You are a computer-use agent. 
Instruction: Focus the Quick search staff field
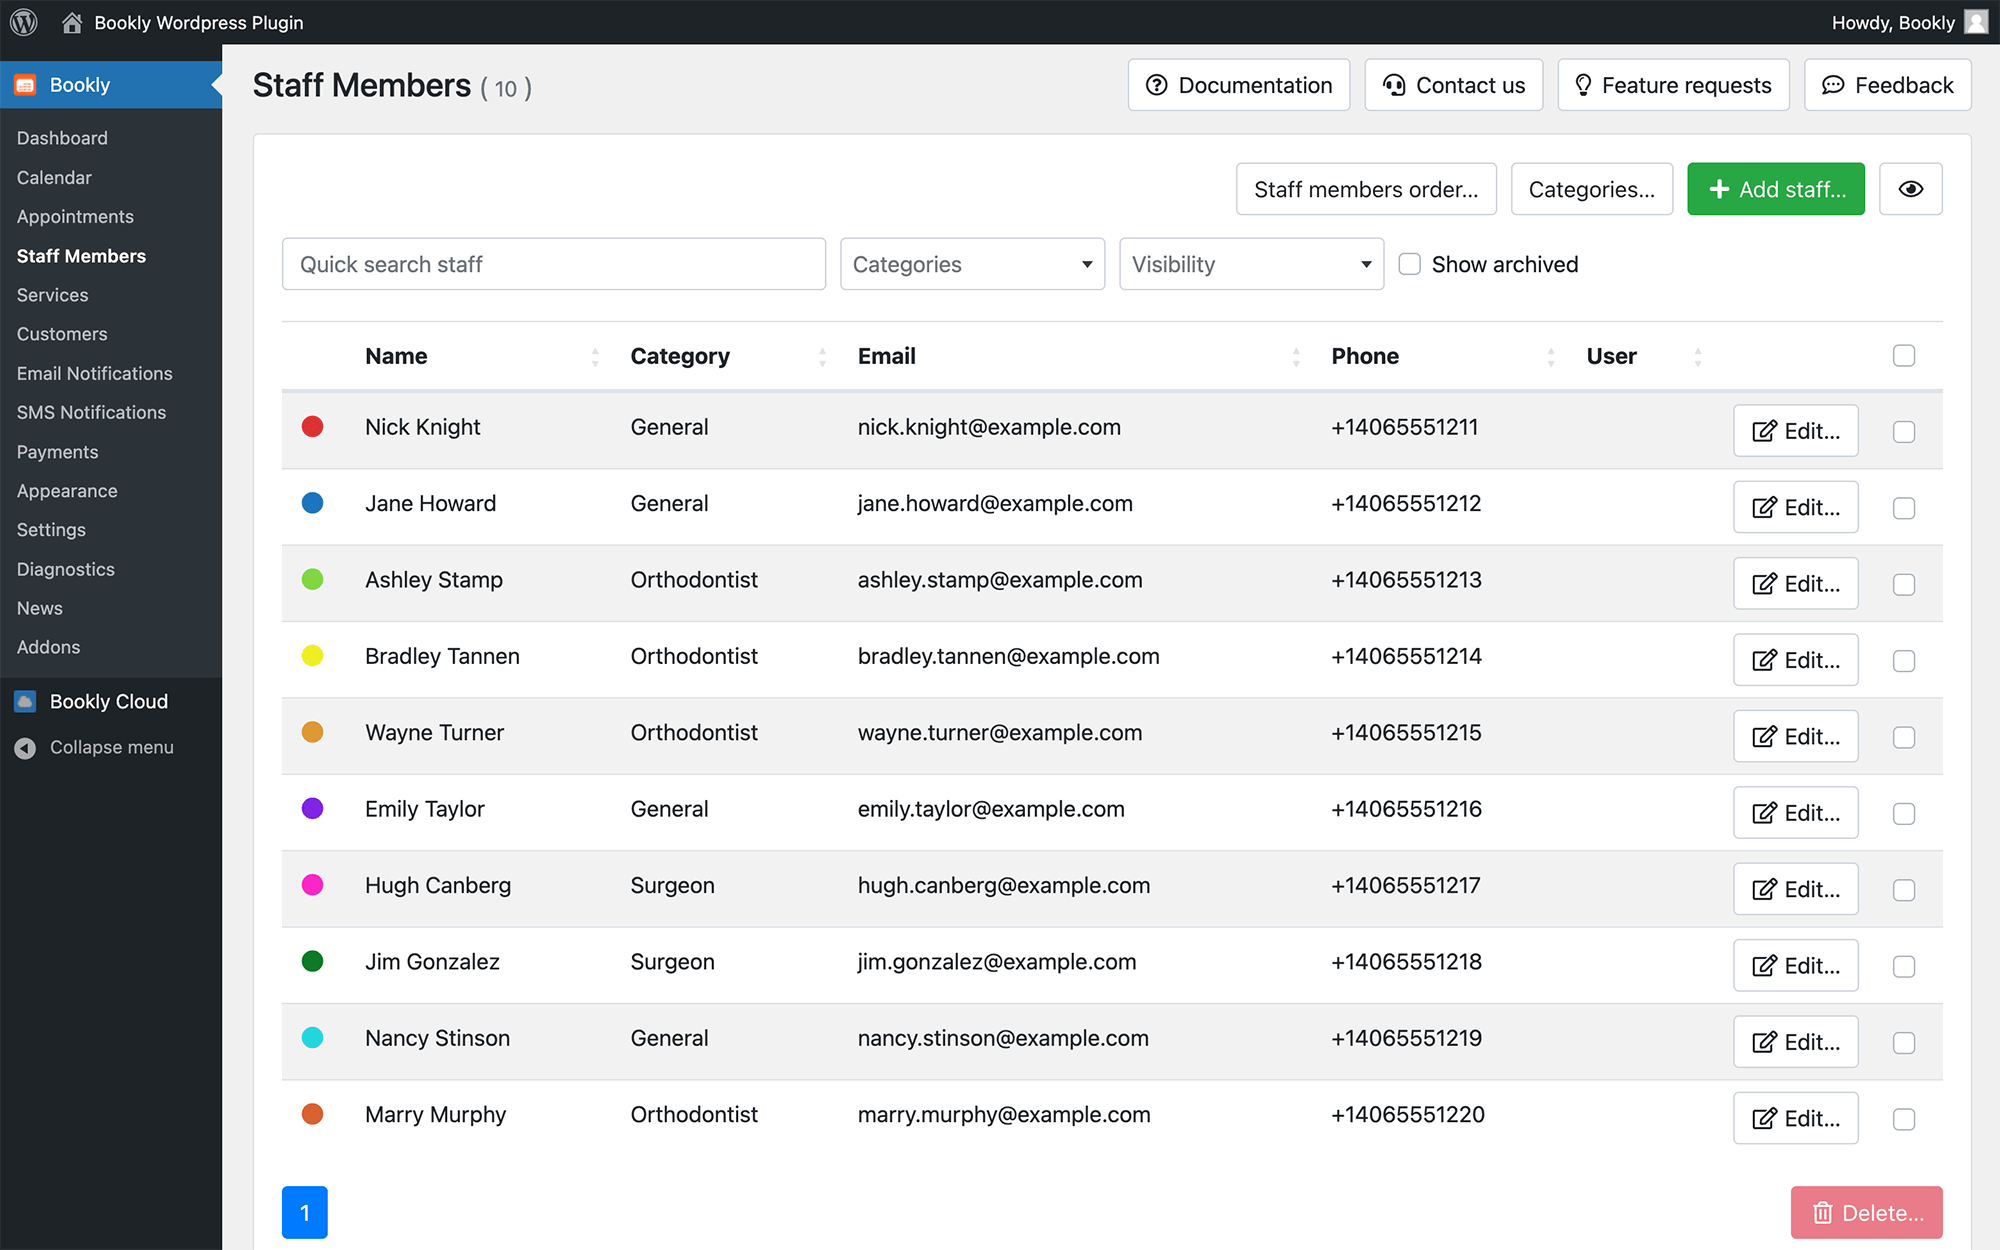coord(554,264)
